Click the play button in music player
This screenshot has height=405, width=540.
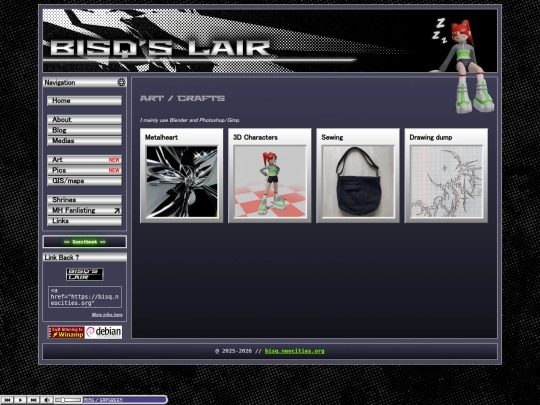(20, 400)
